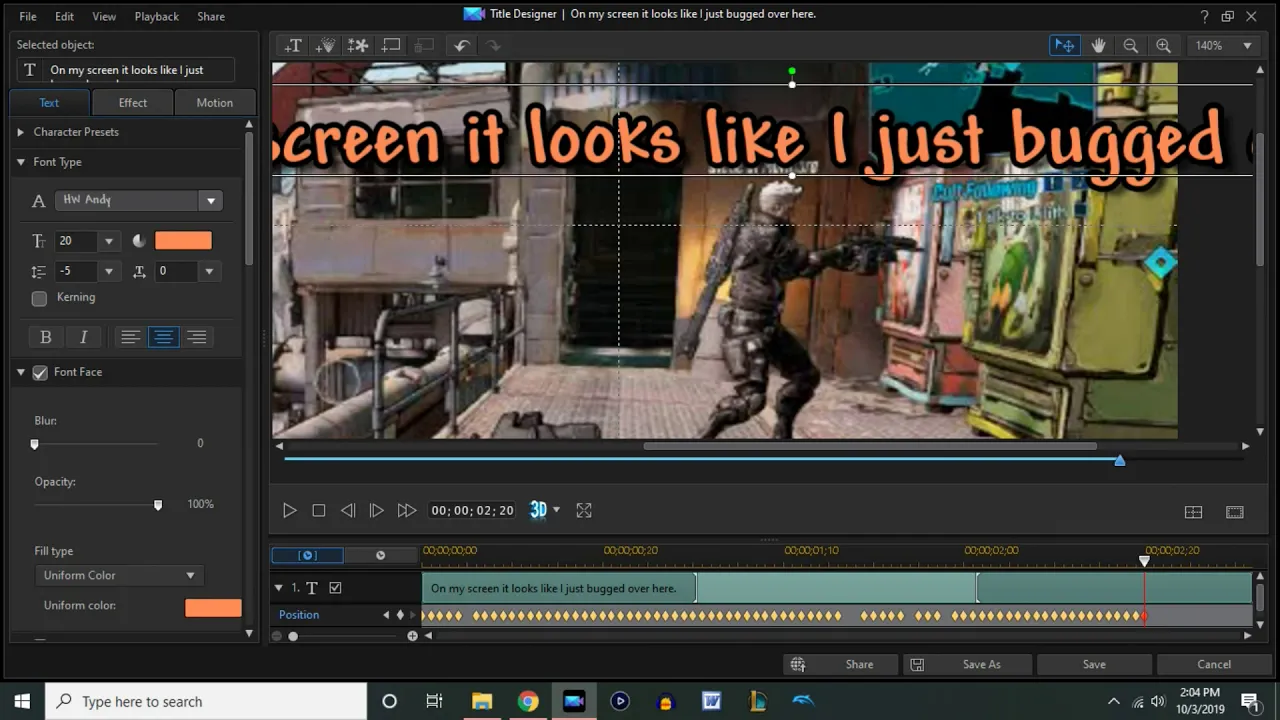Open the text spacing 0 dropdown

(209, 271)
